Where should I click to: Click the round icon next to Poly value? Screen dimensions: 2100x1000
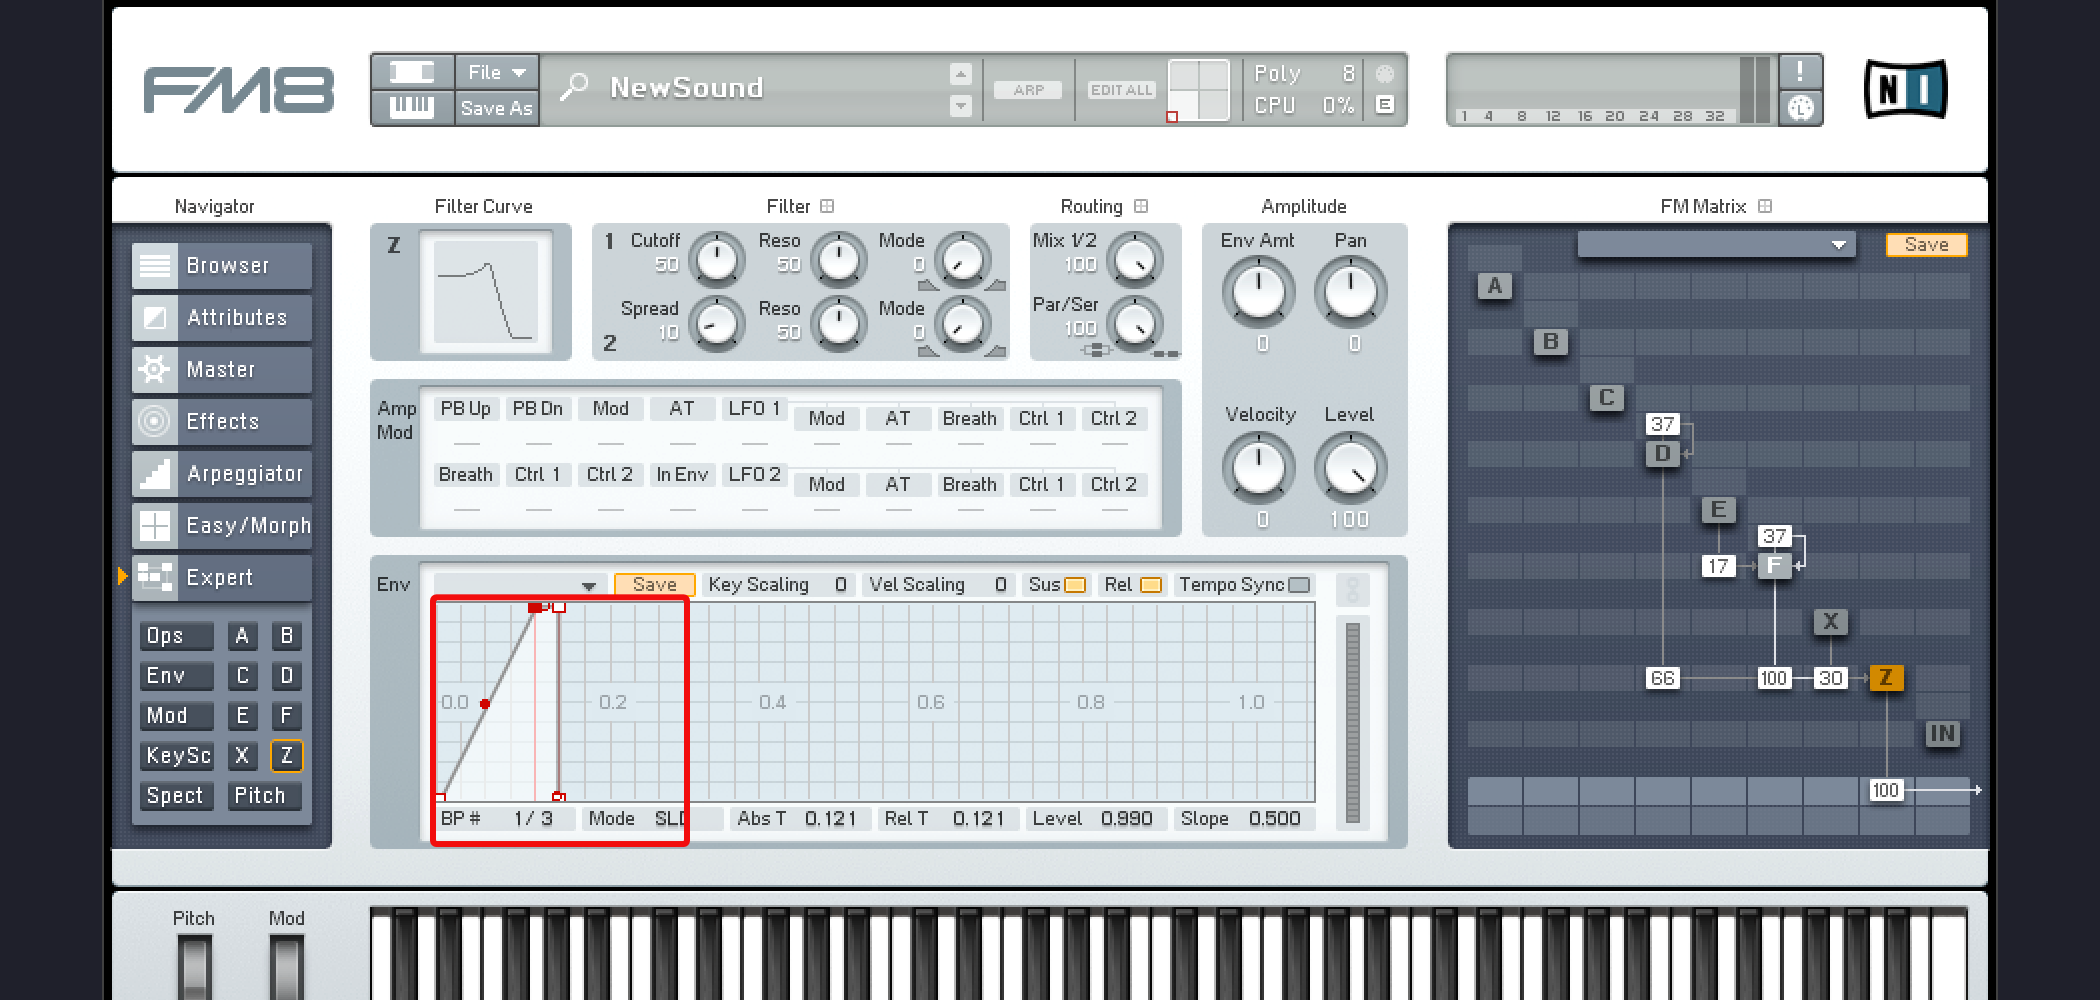pos(1385,73)
